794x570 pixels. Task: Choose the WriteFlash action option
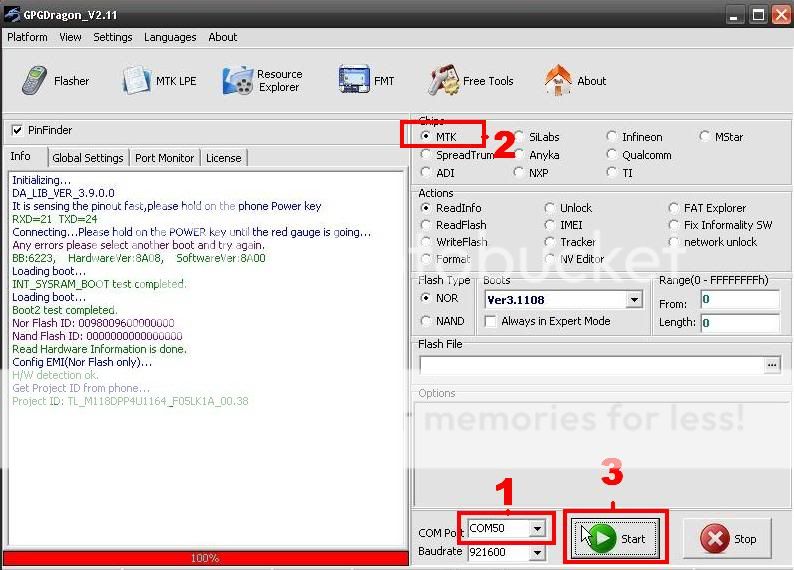427,242
